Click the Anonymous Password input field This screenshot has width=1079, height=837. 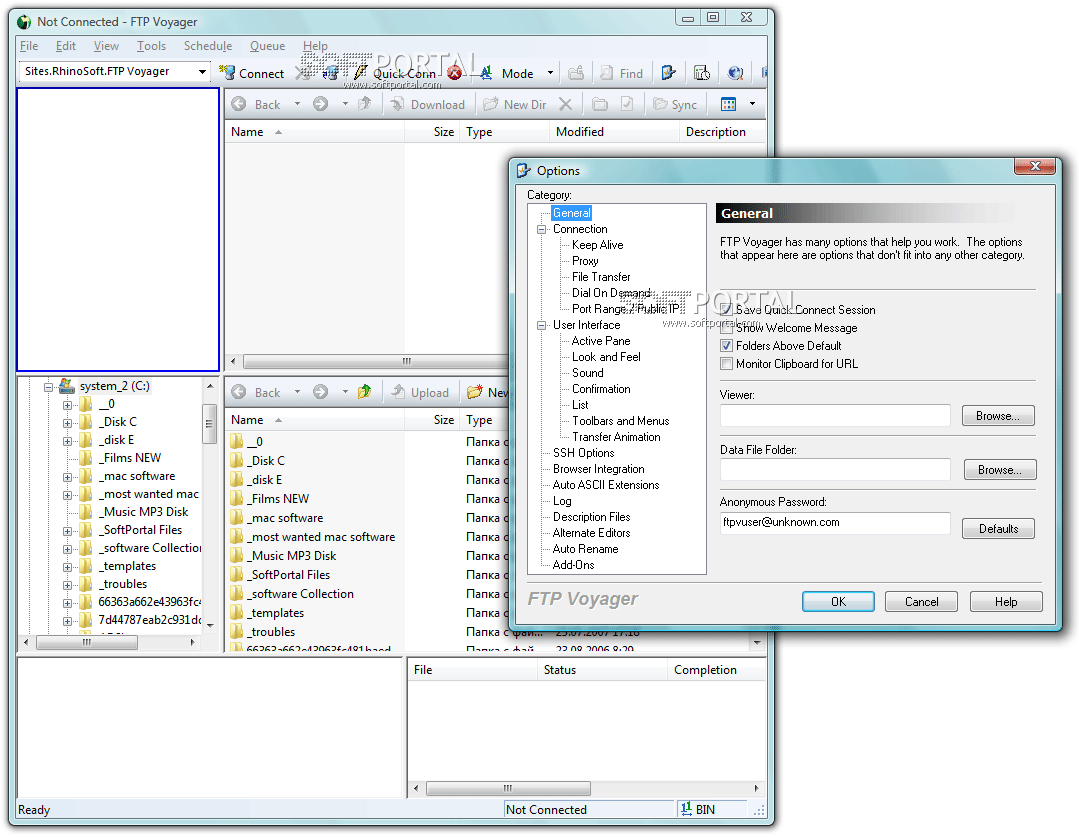(835, 522)
